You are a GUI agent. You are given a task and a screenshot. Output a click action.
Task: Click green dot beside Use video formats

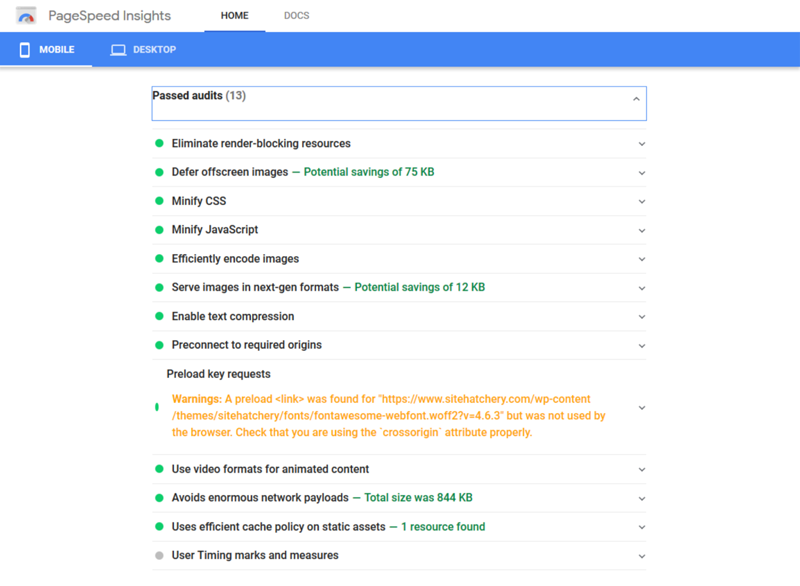click(159, 469)
